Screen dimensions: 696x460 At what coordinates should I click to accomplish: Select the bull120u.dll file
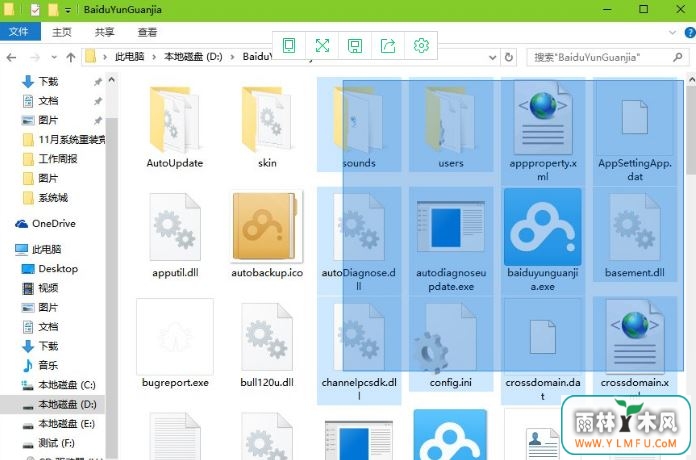(x=267, y=344)
